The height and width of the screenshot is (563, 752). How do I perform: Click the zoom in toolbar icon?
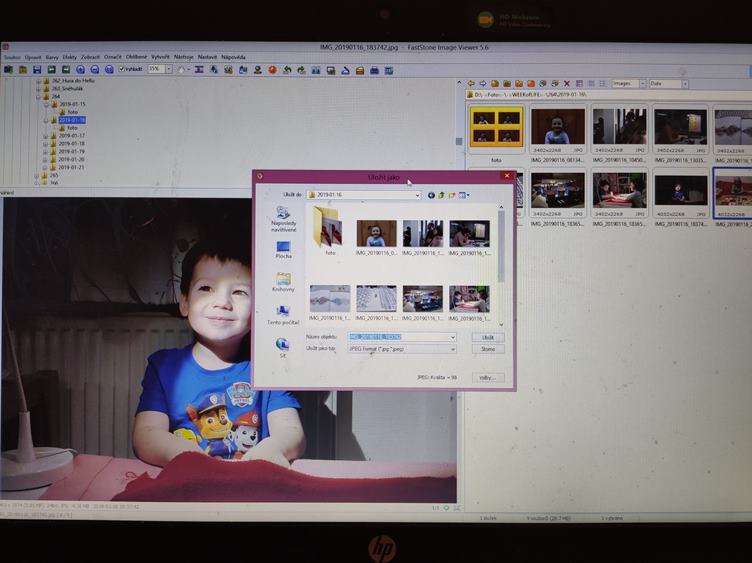point(81,70)
